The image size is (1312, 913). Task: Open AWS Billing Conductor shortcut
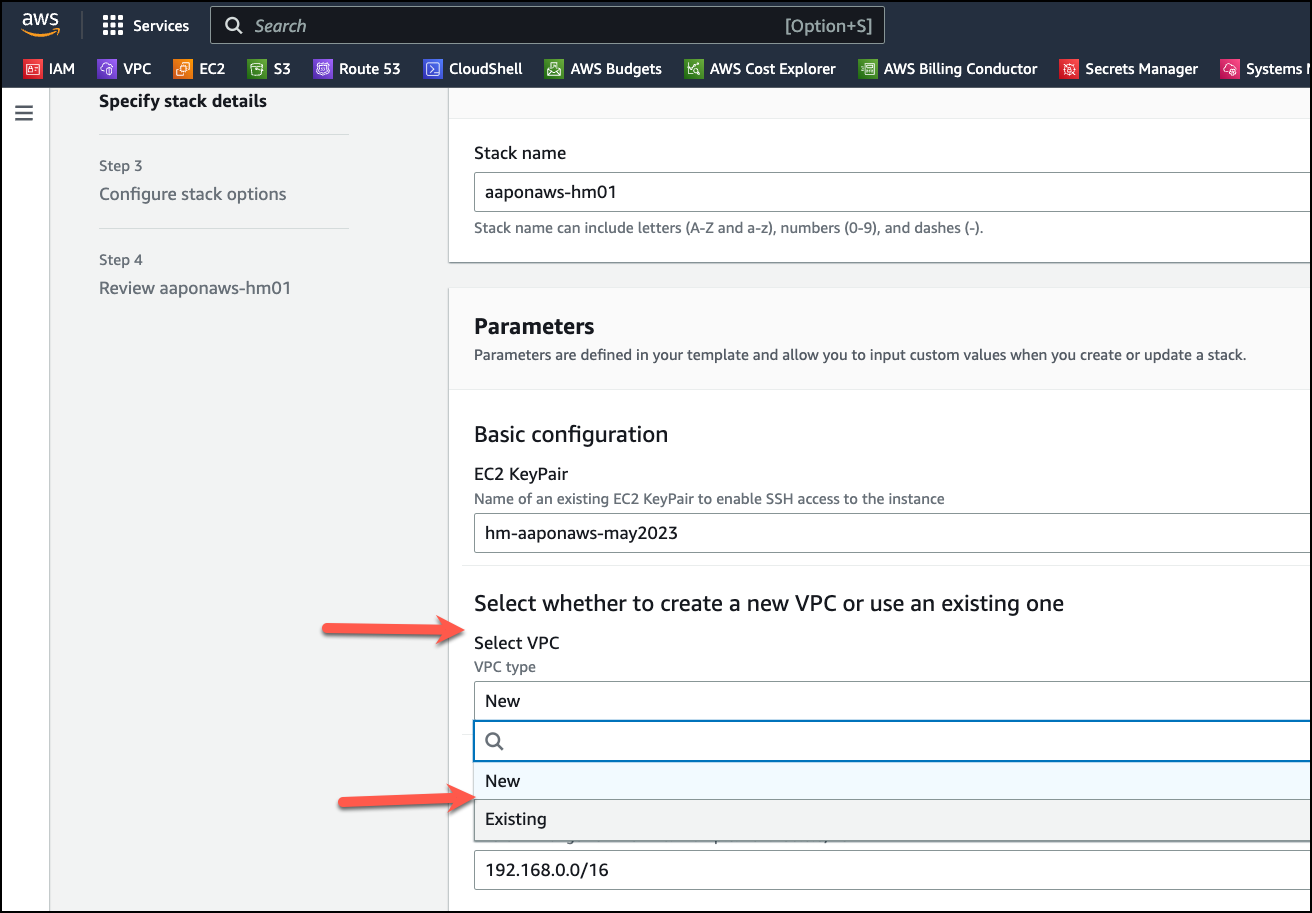pyautogui.click(x=949, y=69)
